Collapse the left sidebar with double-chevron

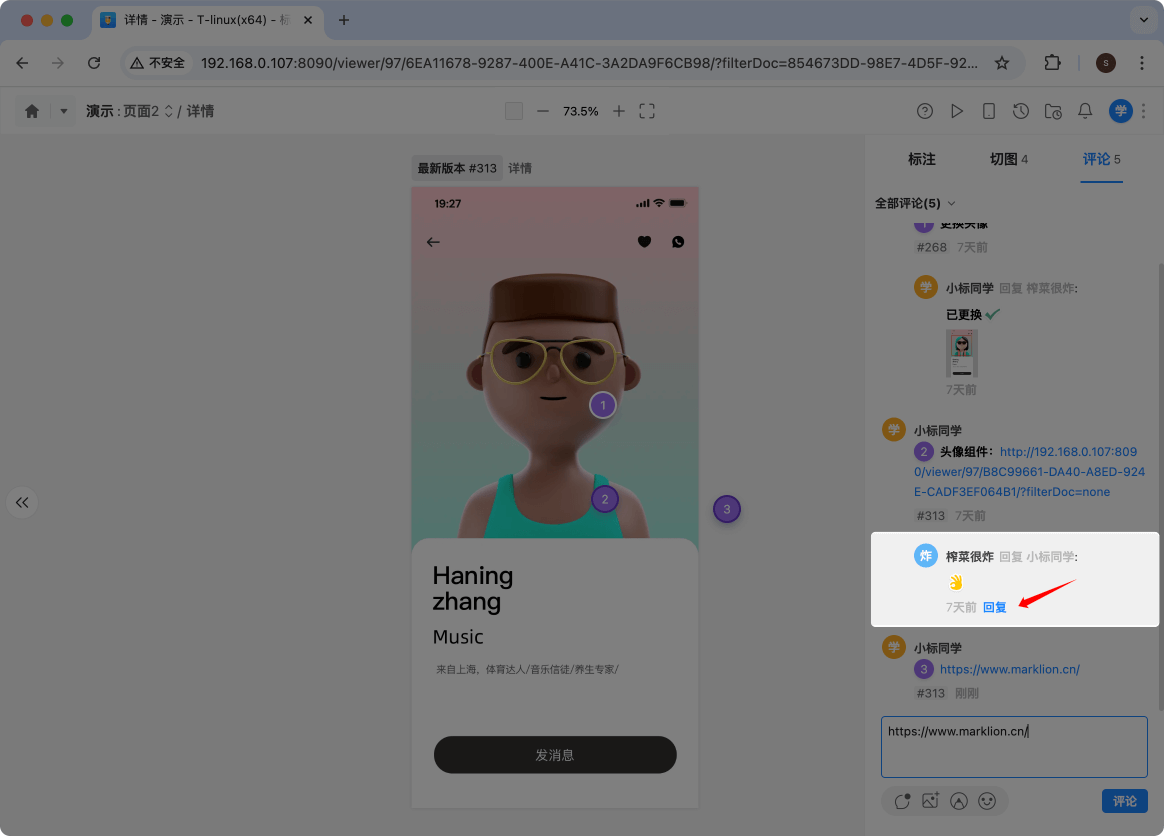tap(22, 502)
